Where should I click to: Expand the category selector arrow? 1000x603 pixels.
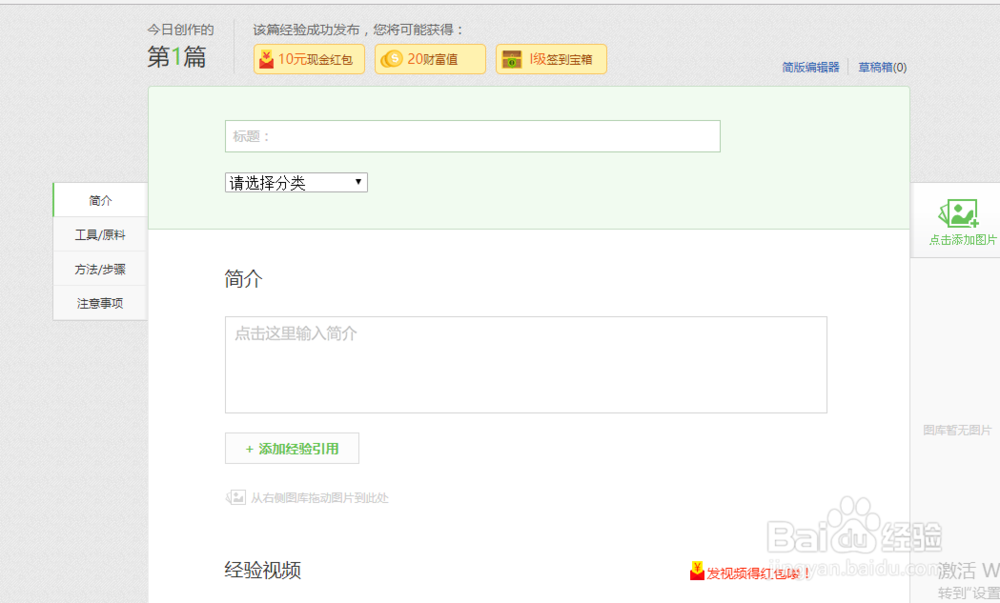[359, 182]
